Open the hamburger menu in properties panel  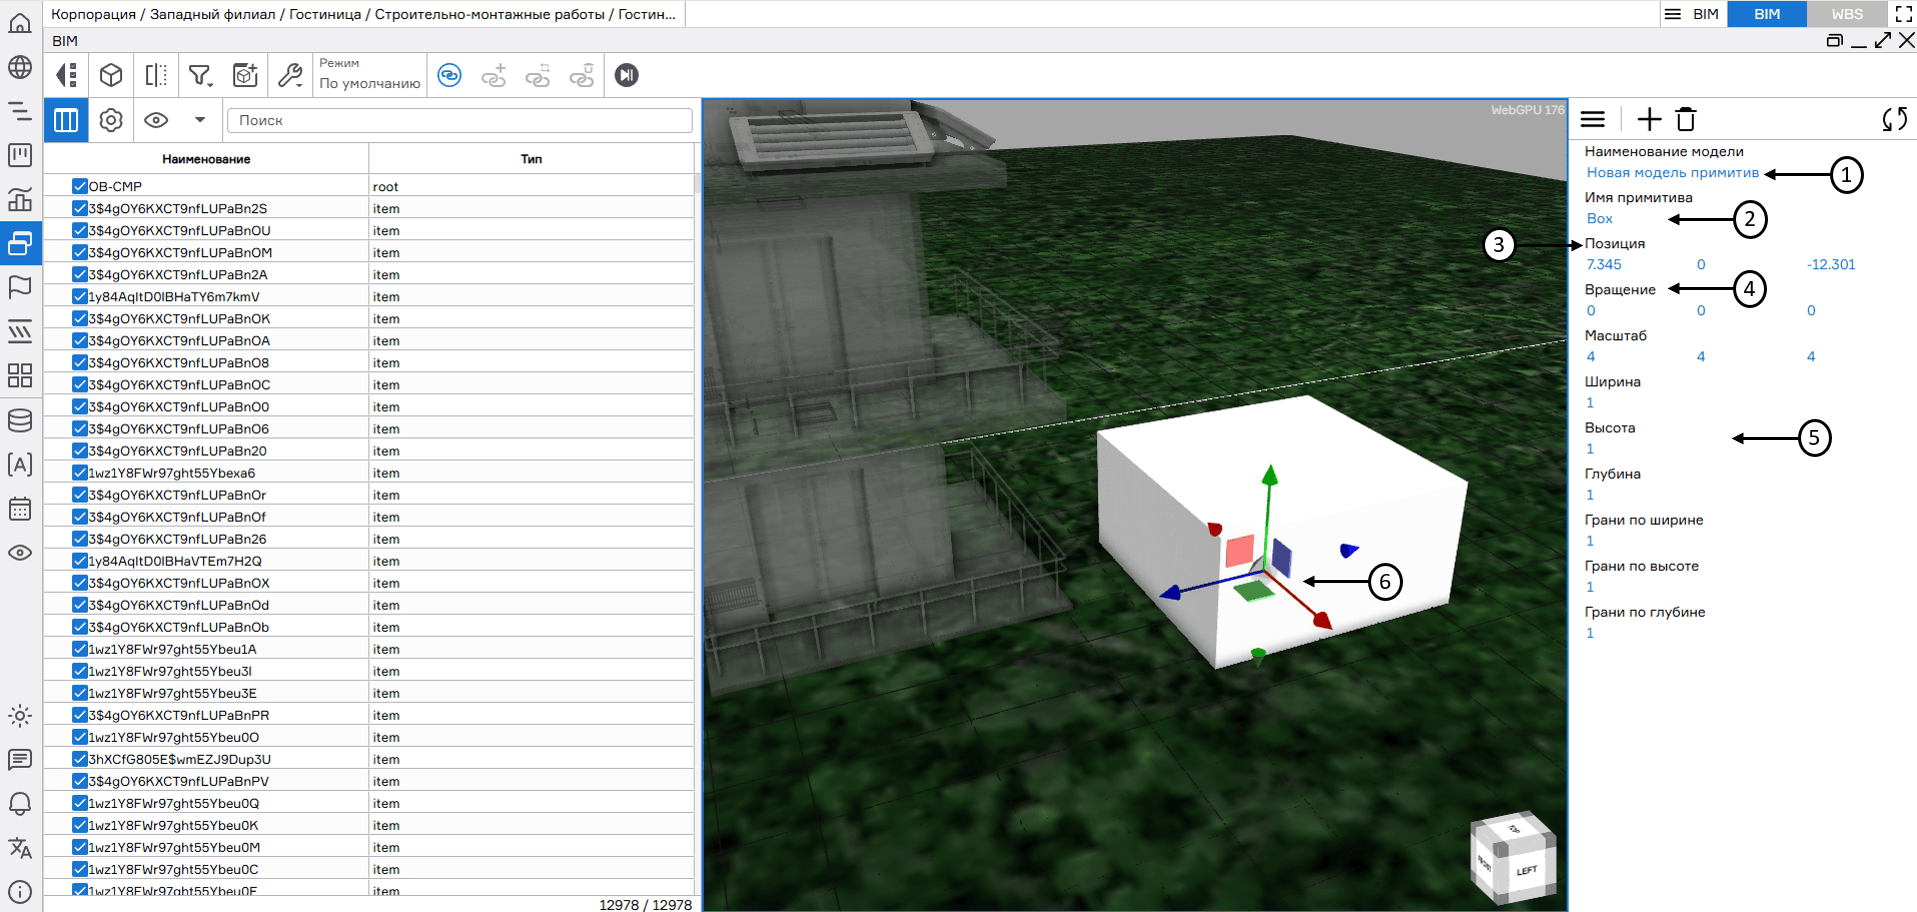coord(1593,120)
